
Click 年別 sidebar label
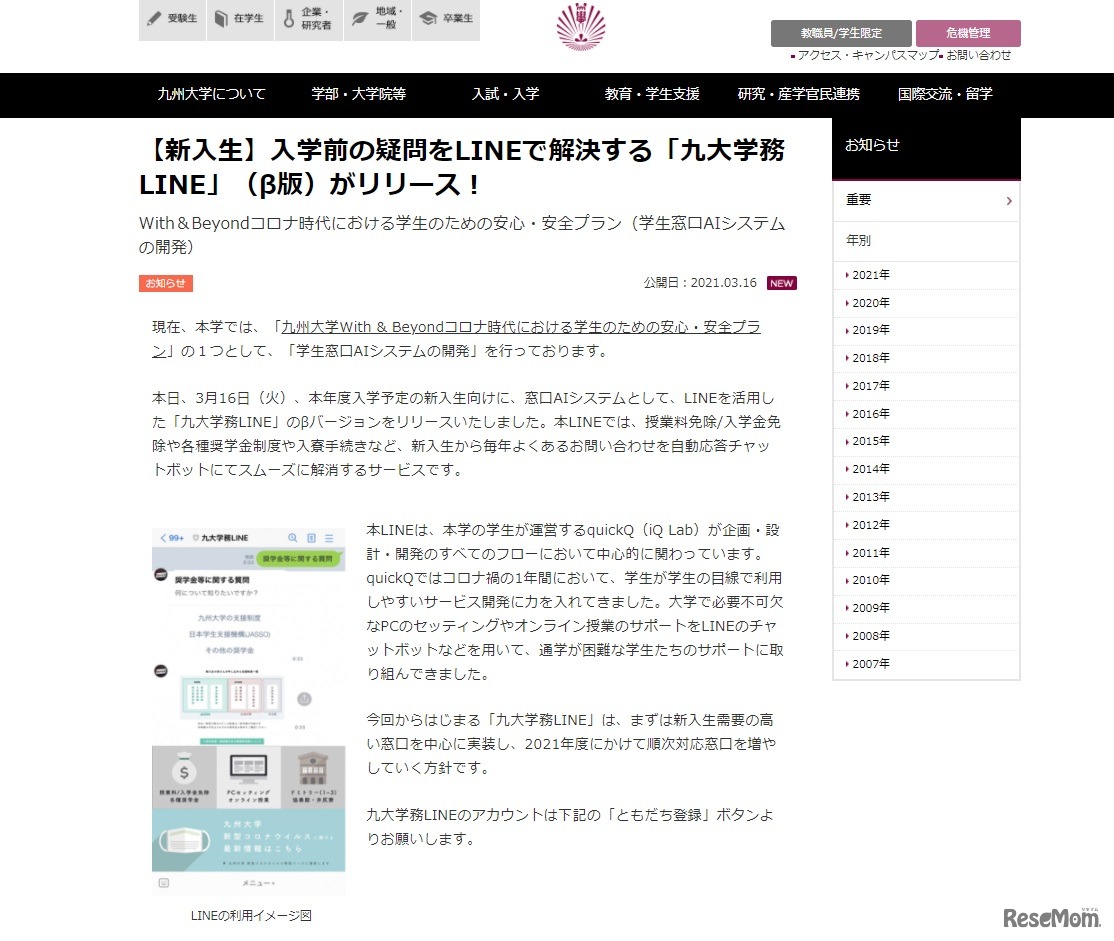(x=858, y=240)
